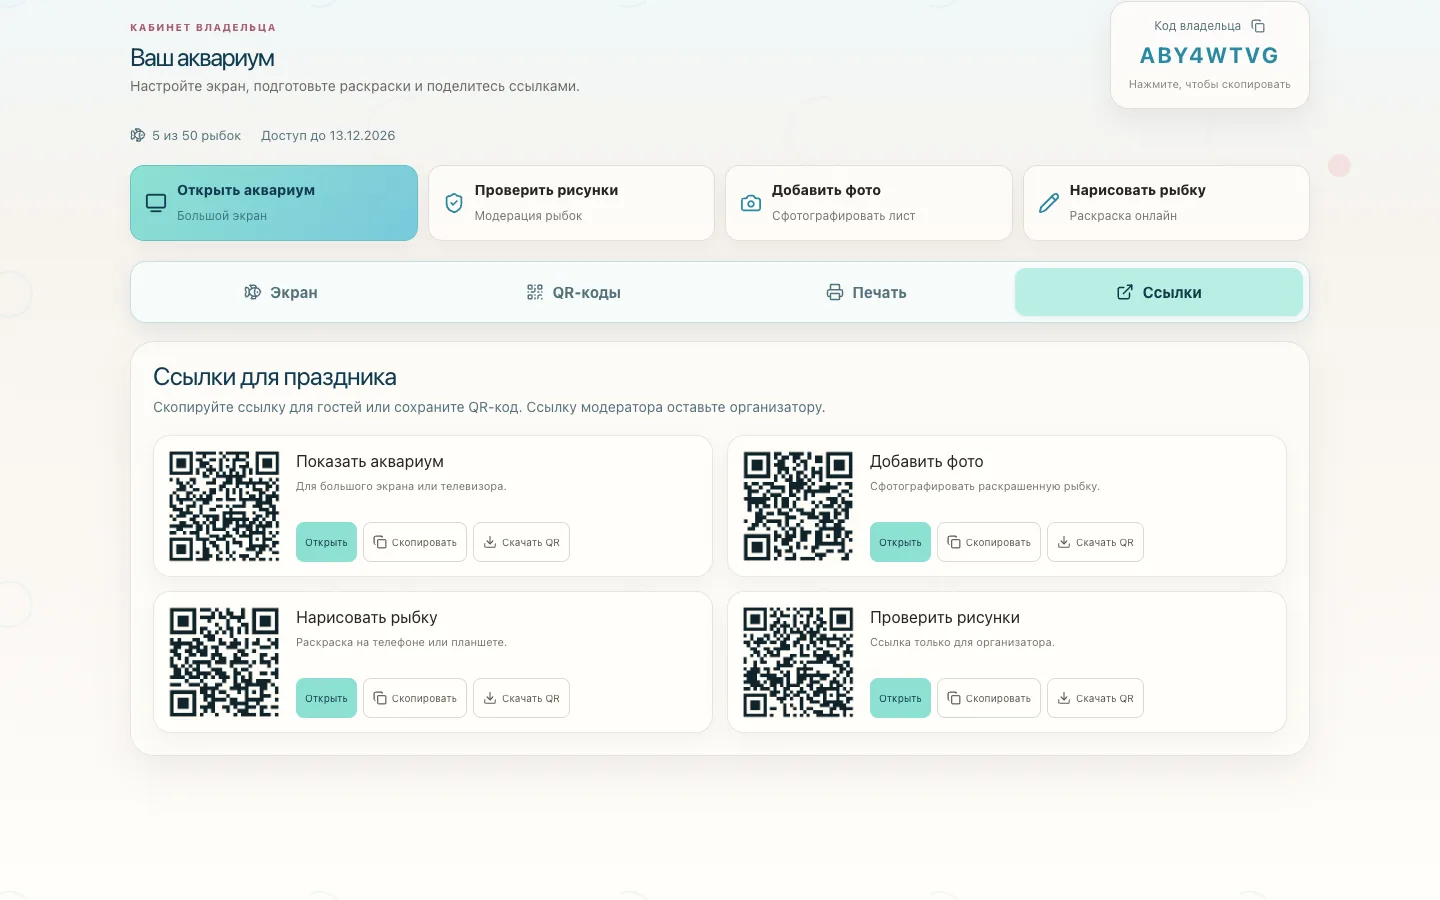Click the QR code for Добавить фото link

tap(798, 506)
